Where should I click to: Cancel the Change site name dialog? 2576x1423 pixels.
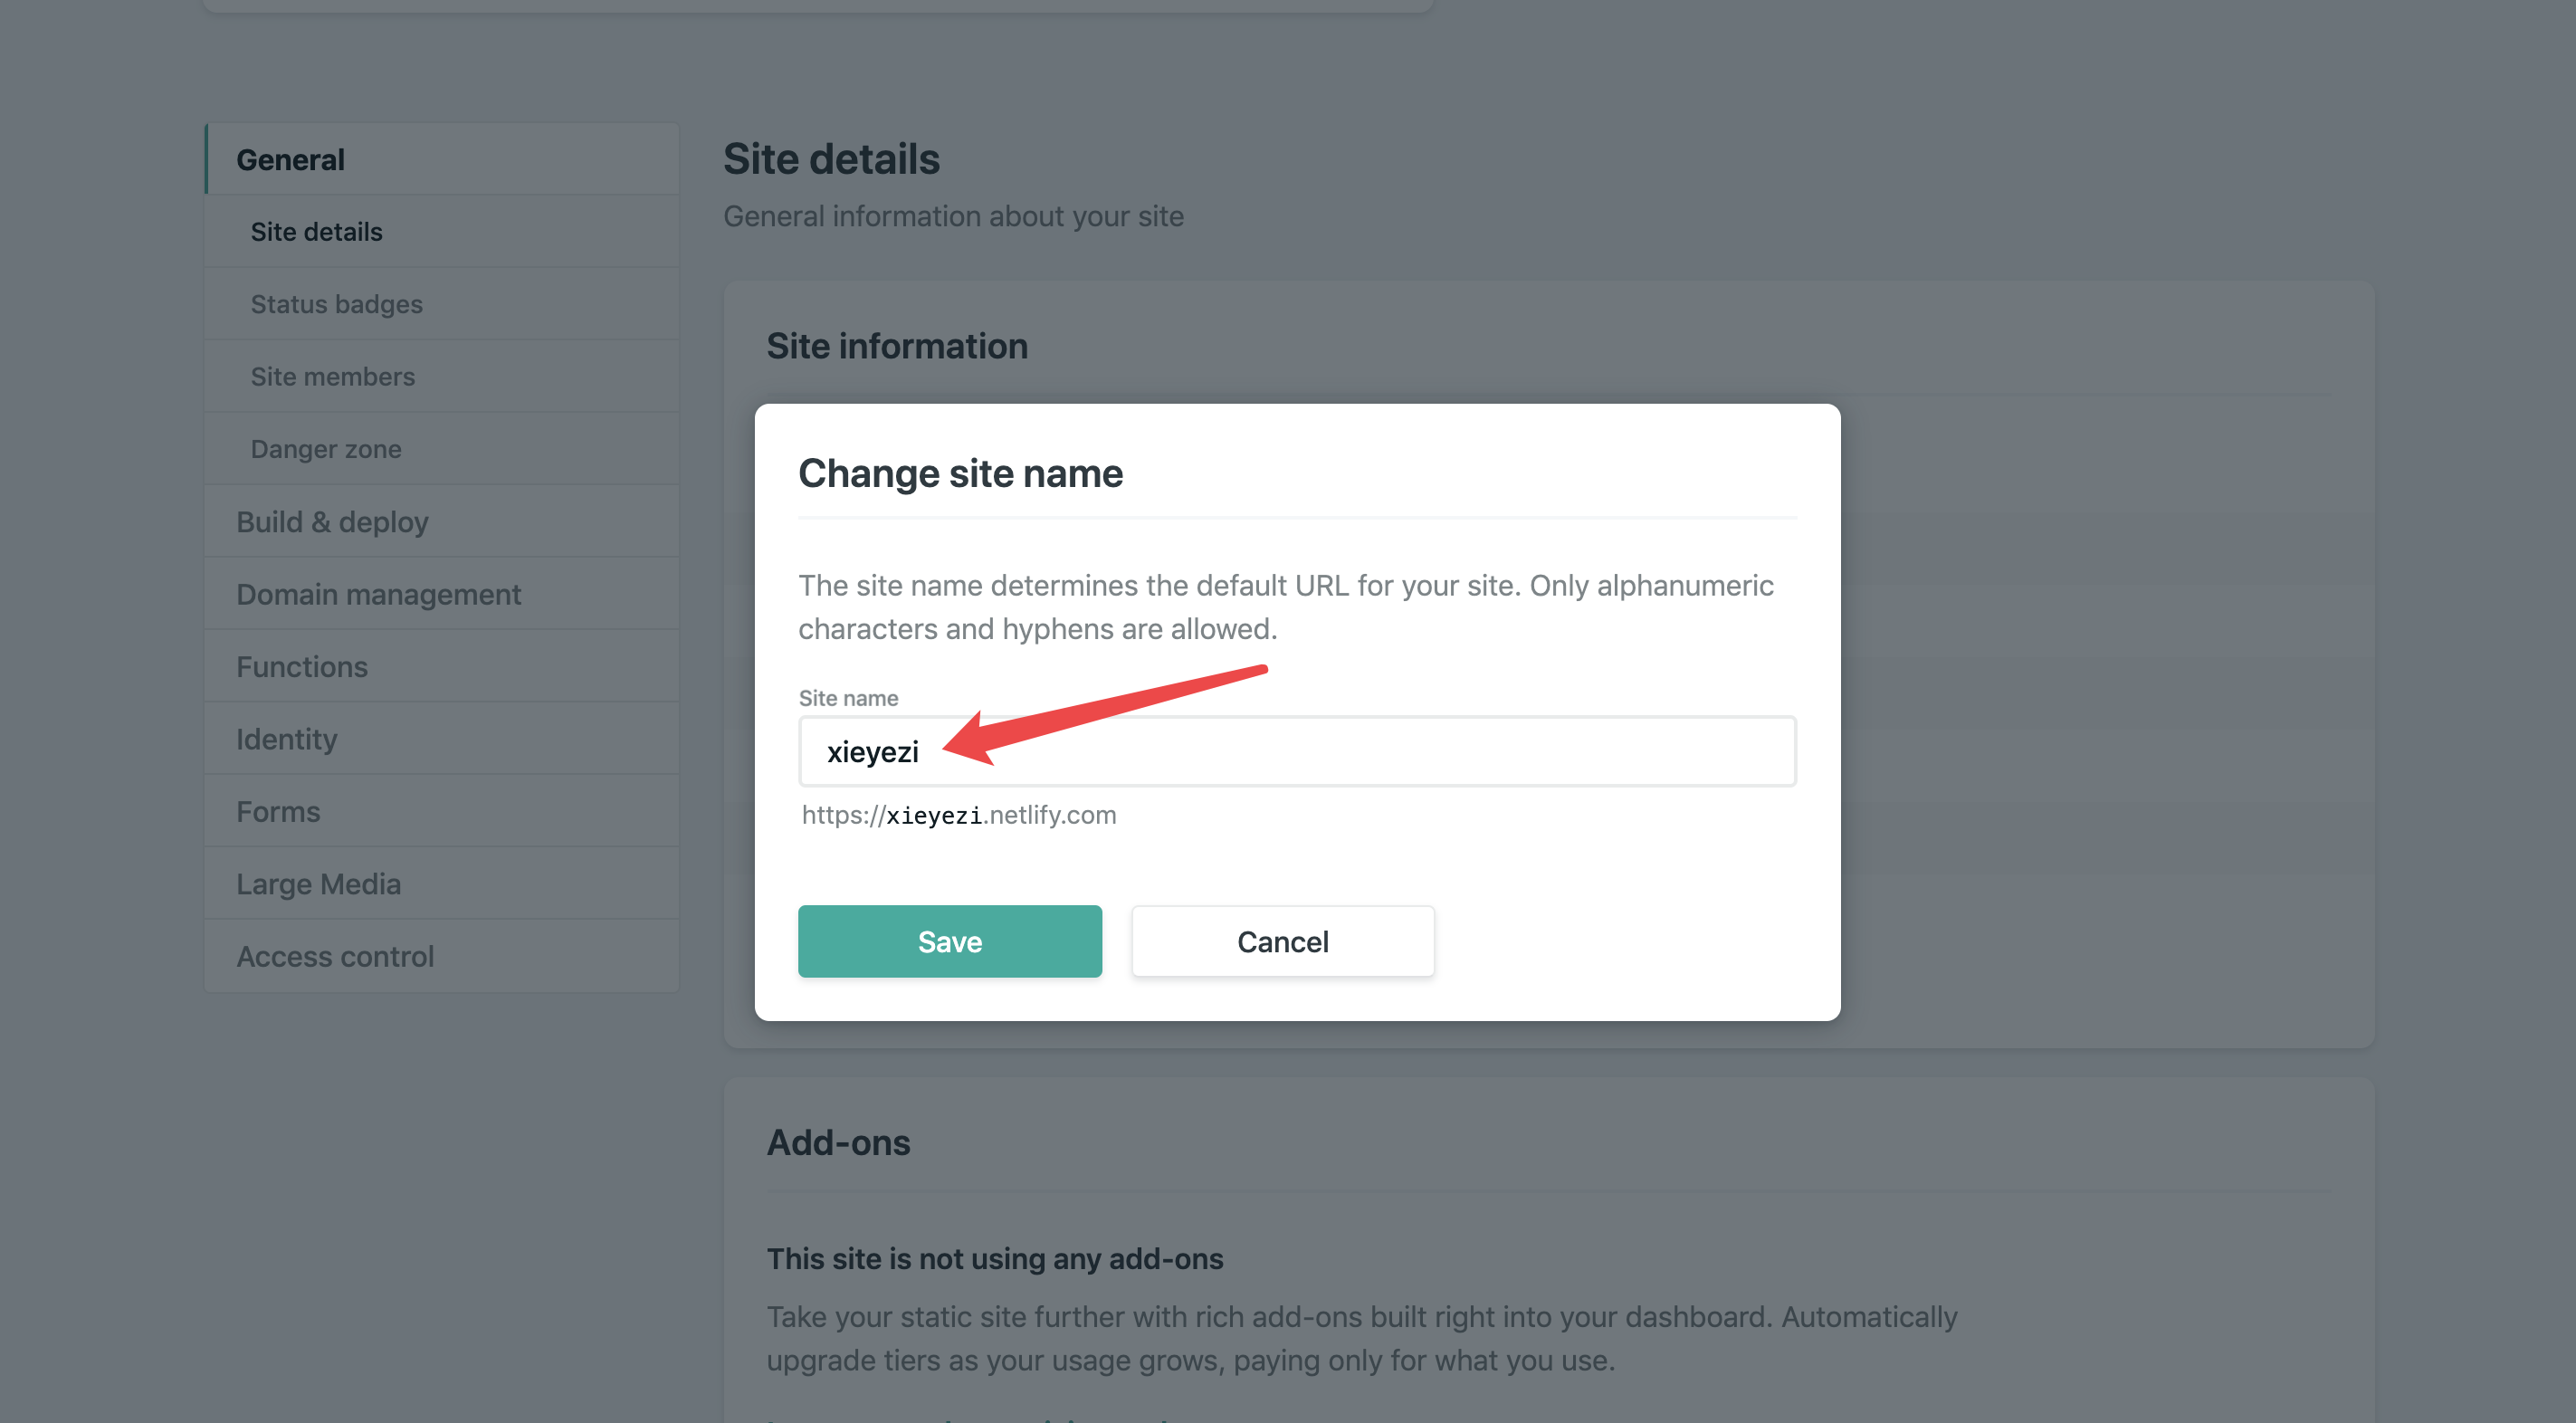tap(1282, 941)
